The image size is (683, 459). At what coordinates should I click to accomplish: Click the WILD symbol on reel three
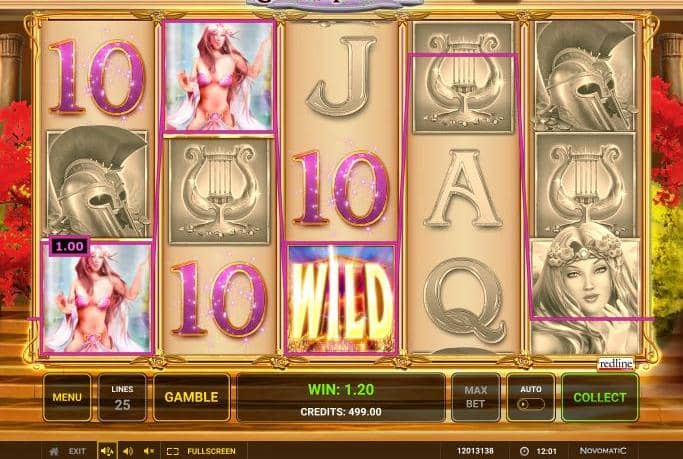pyautogui.click(x=341, y=299)
